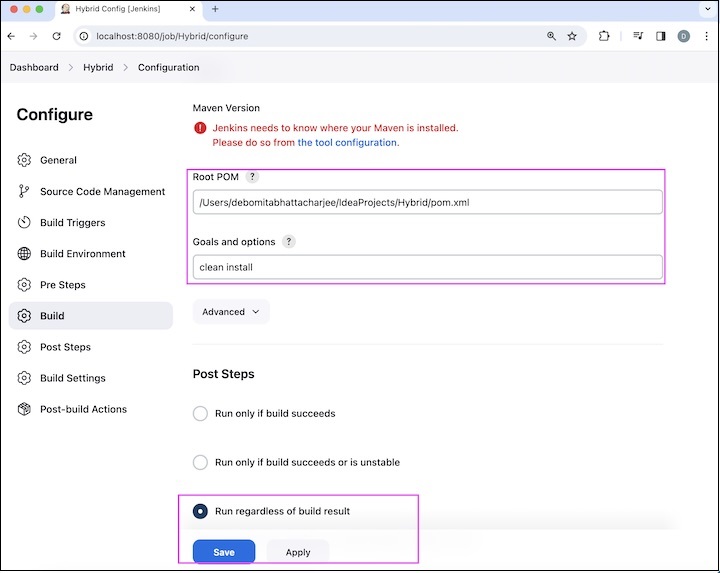720x573 pixels.
Task: Click the Goals and options help icon
Action: pyautogui.click(x=289, y=242)
